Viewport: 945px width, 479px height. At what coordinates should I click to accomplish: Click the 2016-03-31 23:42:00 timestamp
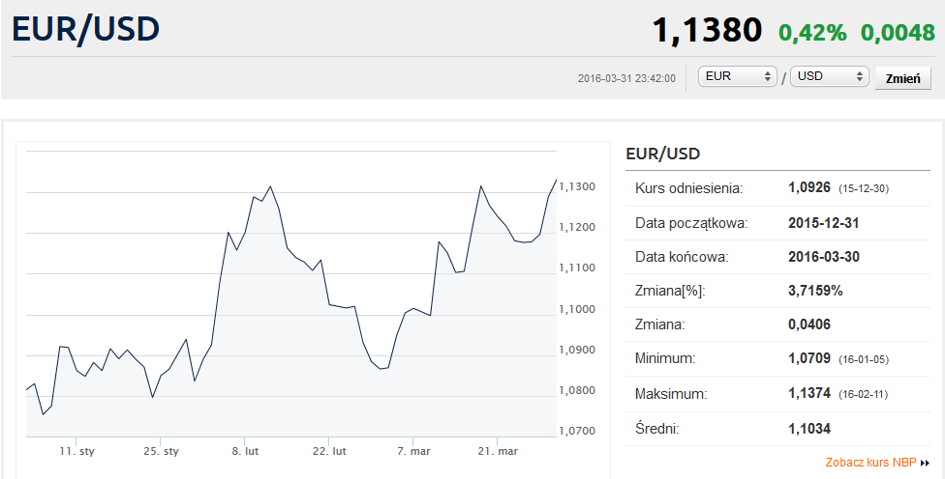click(627, 78)
